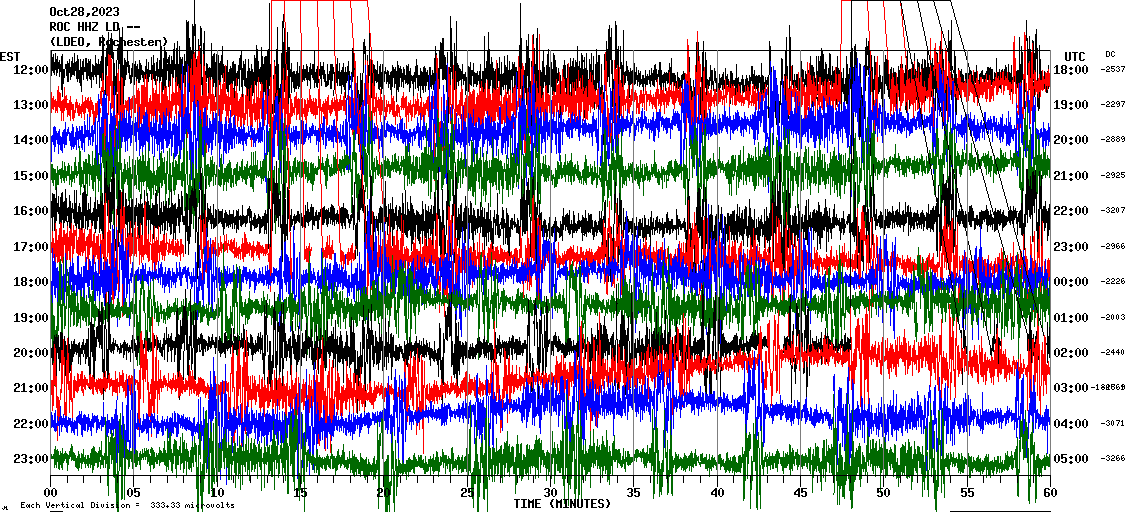The image size is (1130, 519).
Task: Click the UTC timezone label
Action: click(1074, 56)
